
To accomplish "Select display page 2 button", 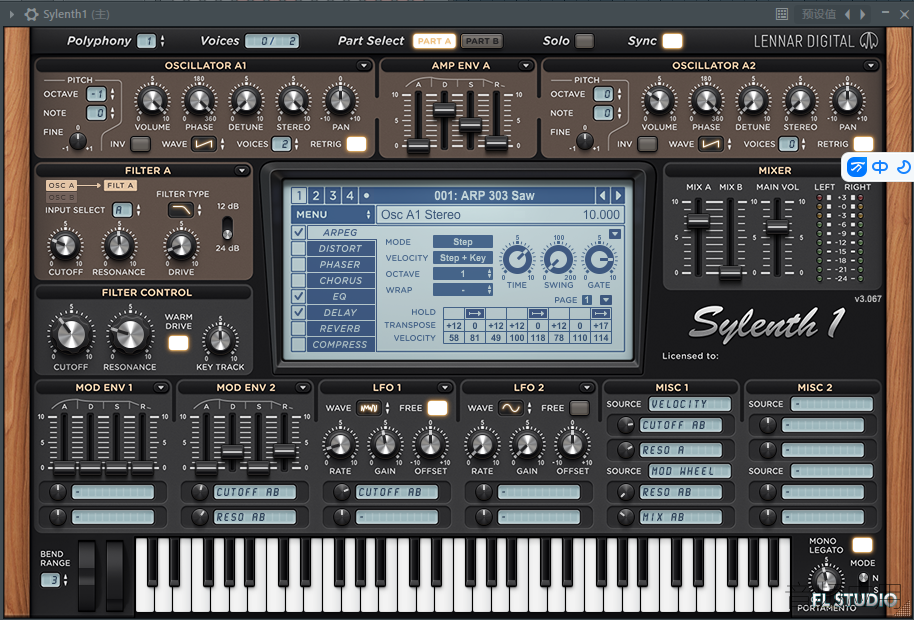I will pos(315,196).
